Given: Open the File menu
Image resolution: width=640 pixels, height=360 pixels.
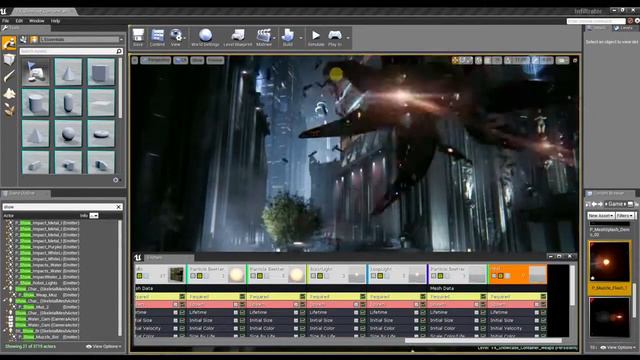Looking at the screenshot, I should pos(5,21).
